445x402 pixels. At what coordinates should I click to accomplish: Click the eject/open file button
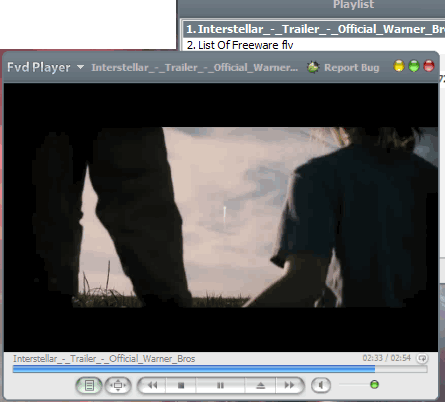click(260, 385)
